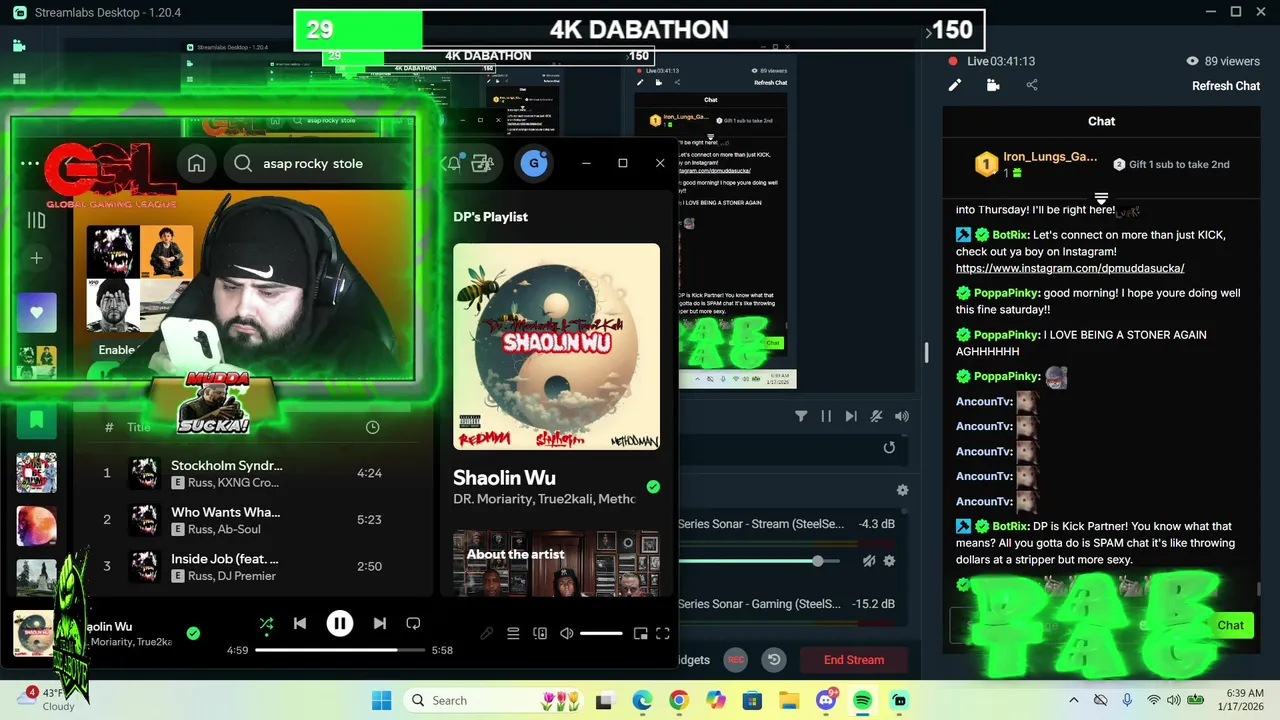Click the Shaolin Wu title in side panel

click(x=504, y=478)
